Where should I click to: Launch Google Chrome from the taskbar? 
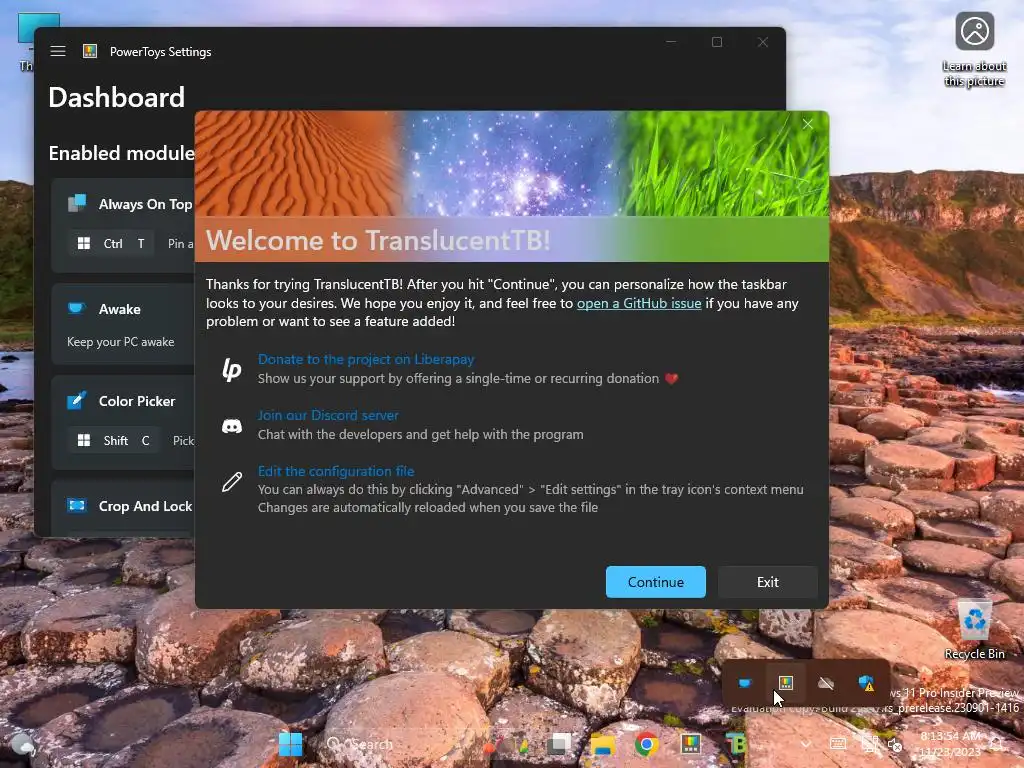point(647,744)
